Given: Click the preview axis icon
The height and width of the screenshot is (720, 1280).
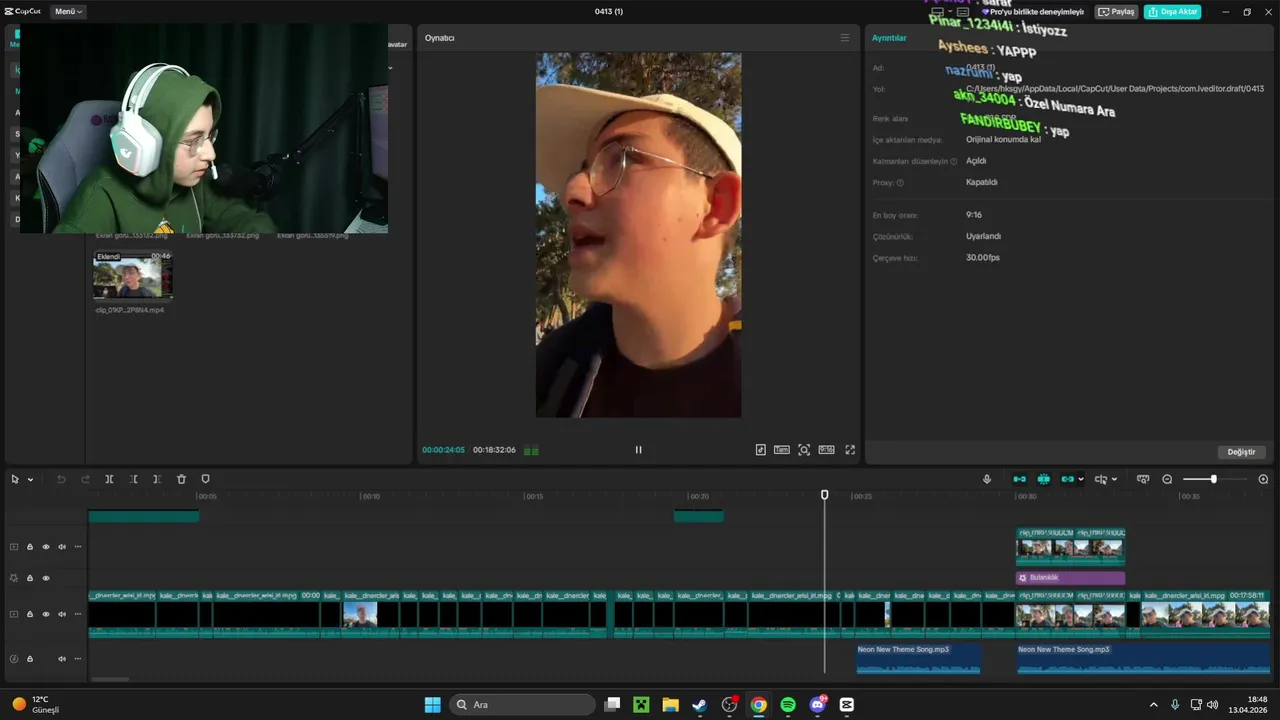Looking at the screenshot, I should click(1101, 479).
